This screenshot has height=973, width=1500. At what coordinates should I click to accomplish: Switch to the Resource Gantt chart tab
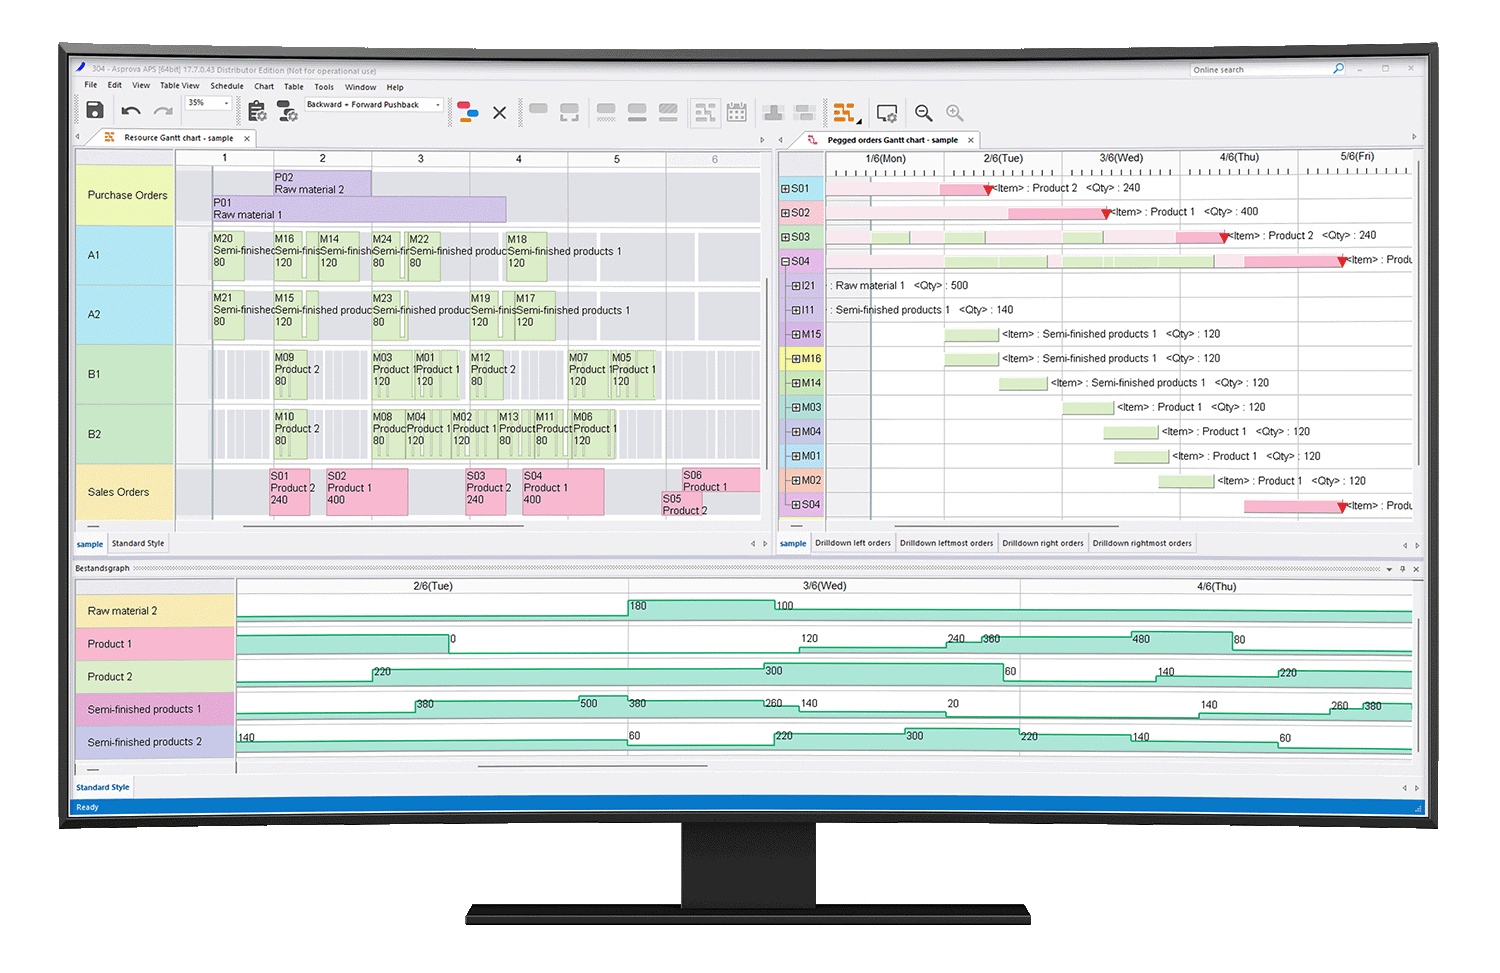[178, 137]
